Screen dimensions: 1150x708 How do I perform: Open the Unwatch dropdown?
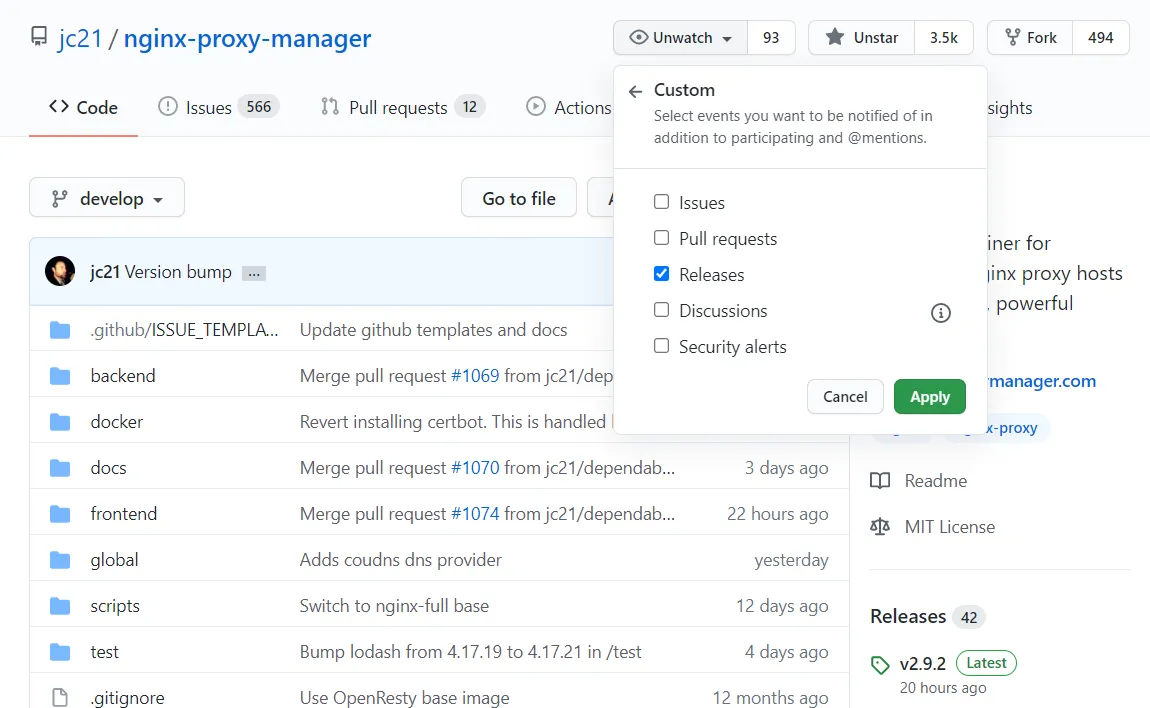681,37
